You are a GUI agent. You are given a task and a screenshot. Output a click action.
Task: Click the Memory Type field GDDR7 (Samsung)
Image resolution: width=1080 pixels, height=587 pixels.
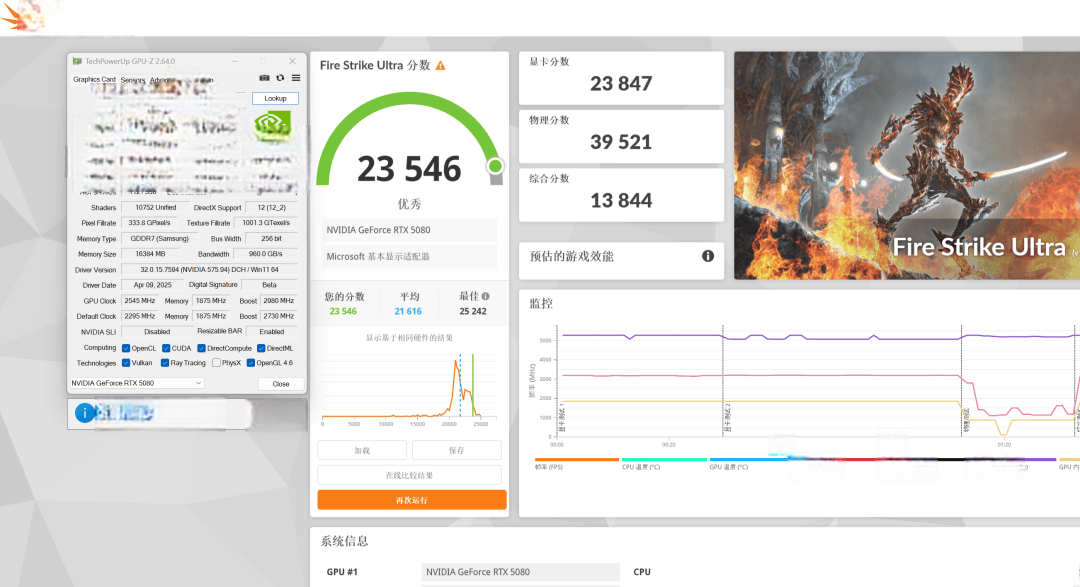click(x=159, y=239)
